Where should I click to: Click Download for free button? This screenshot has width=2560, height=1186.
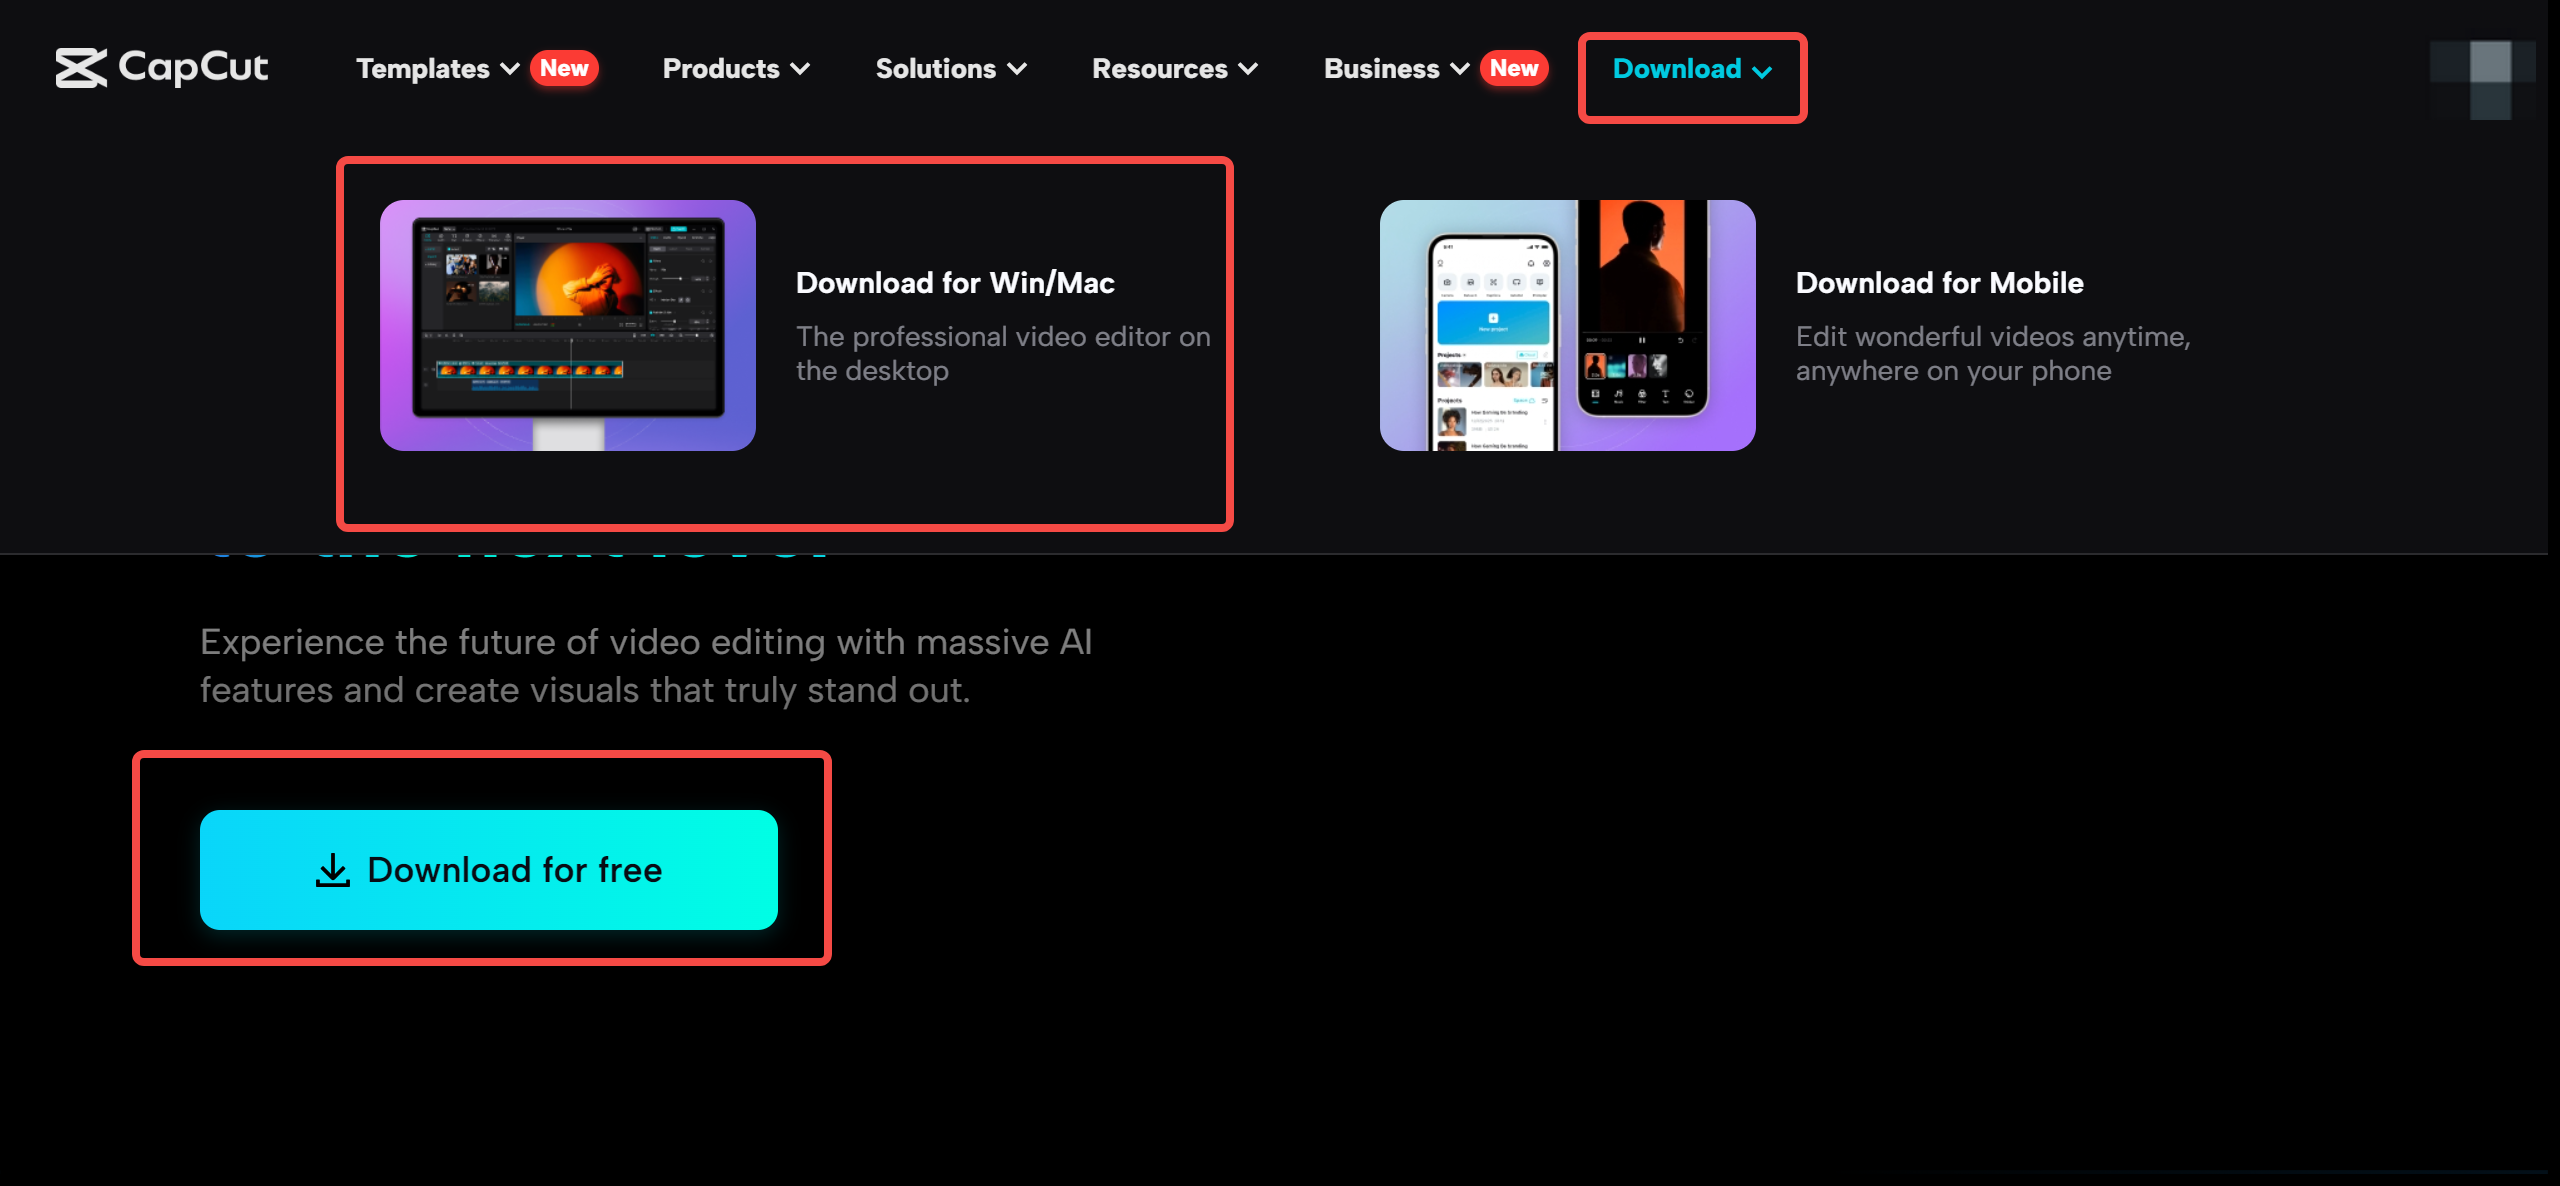coord(487,867)
